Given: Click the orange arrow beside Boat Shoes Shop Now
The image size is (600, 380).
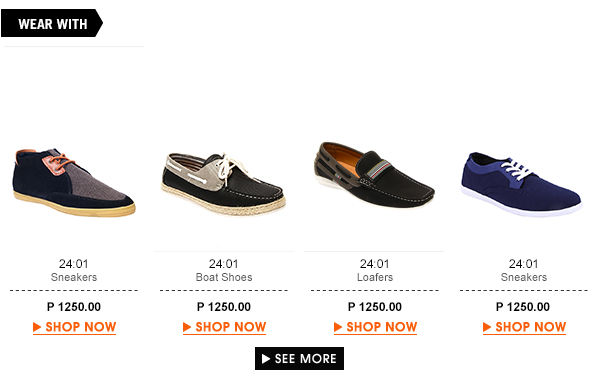Looking at the screenshot, I should tap(187, 327).
